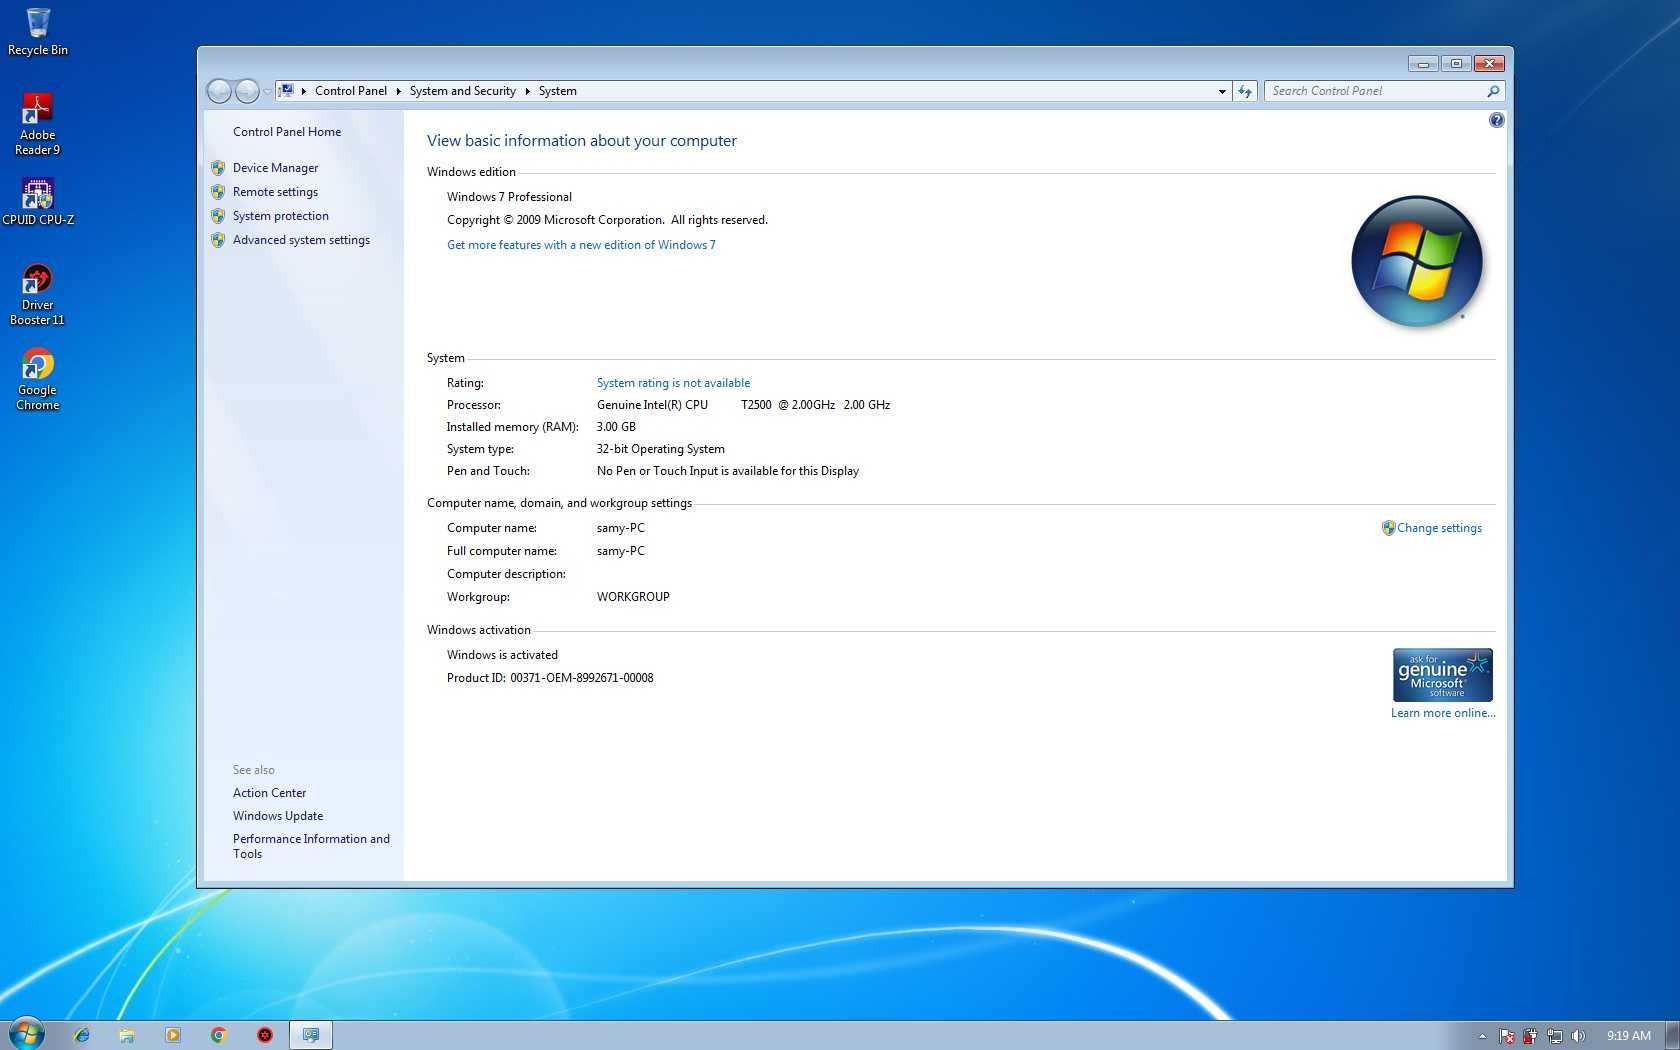Image resolution: width=1680 pixels, height=1050 pixels.
Task: Open Control Panel Home link
Action: point(287,132)
